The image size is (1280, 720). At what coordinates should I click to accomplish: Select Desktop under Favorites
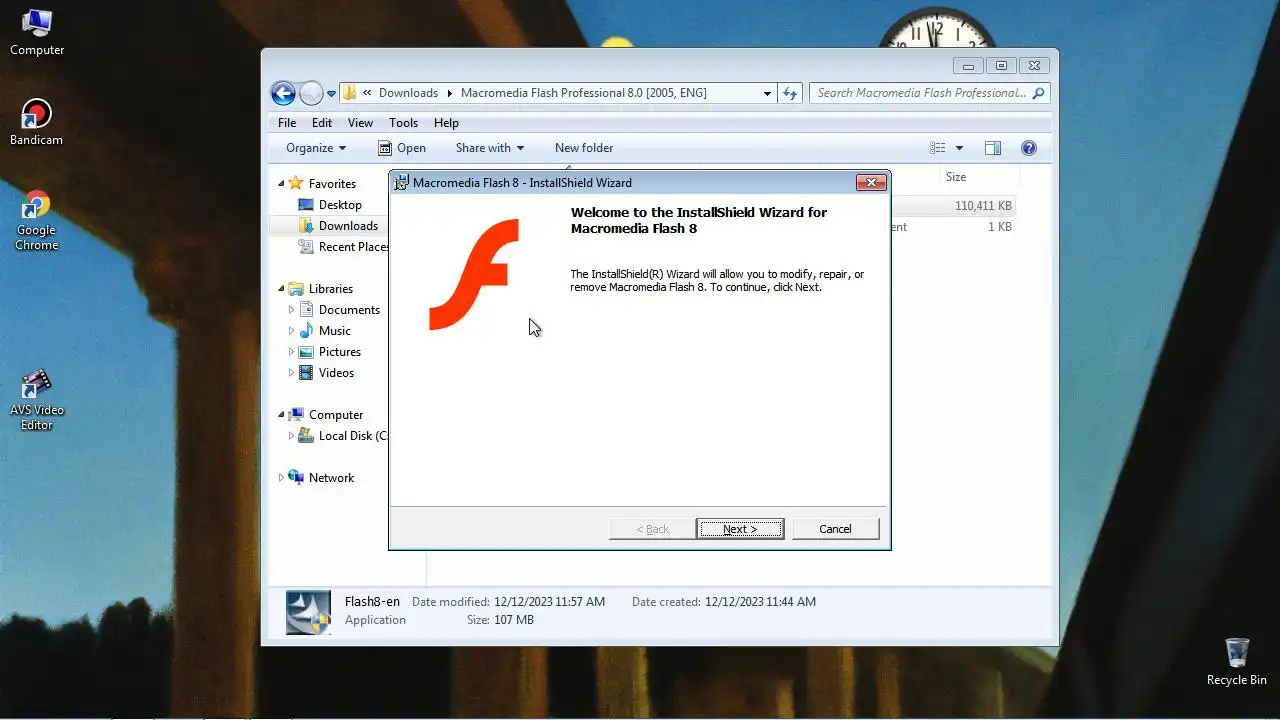coord(340,205)
